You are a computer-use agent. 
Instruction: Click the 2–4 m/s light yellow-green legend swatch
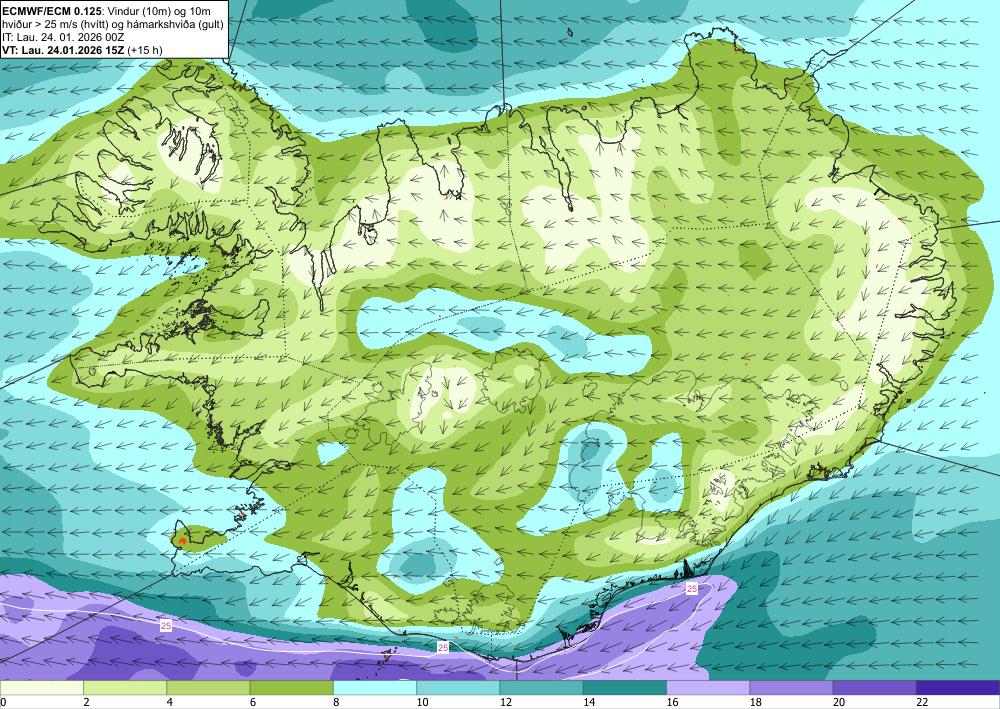point(125,688)
